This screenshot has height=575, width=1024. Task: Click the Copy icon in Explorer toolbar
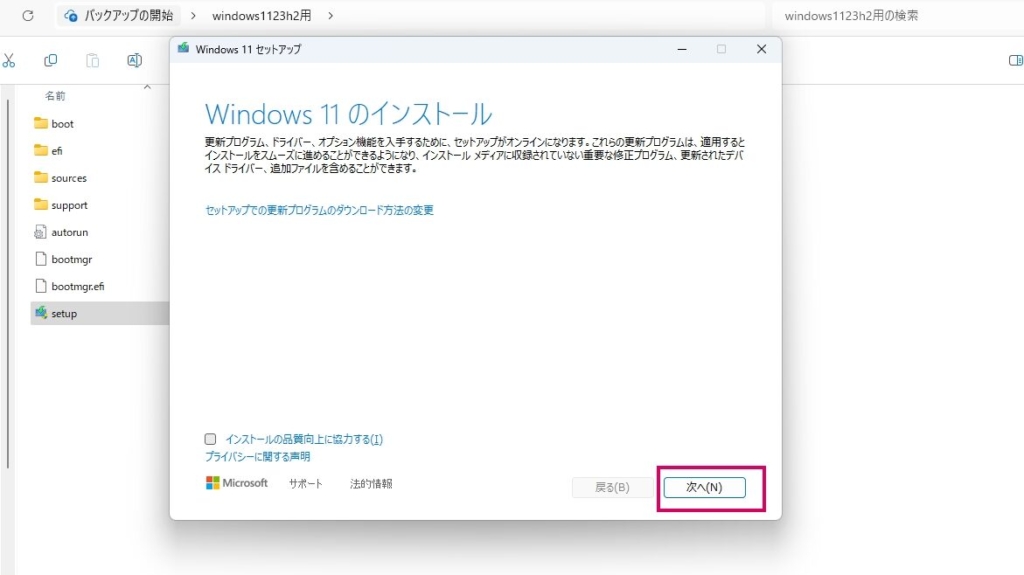[50, 60]
